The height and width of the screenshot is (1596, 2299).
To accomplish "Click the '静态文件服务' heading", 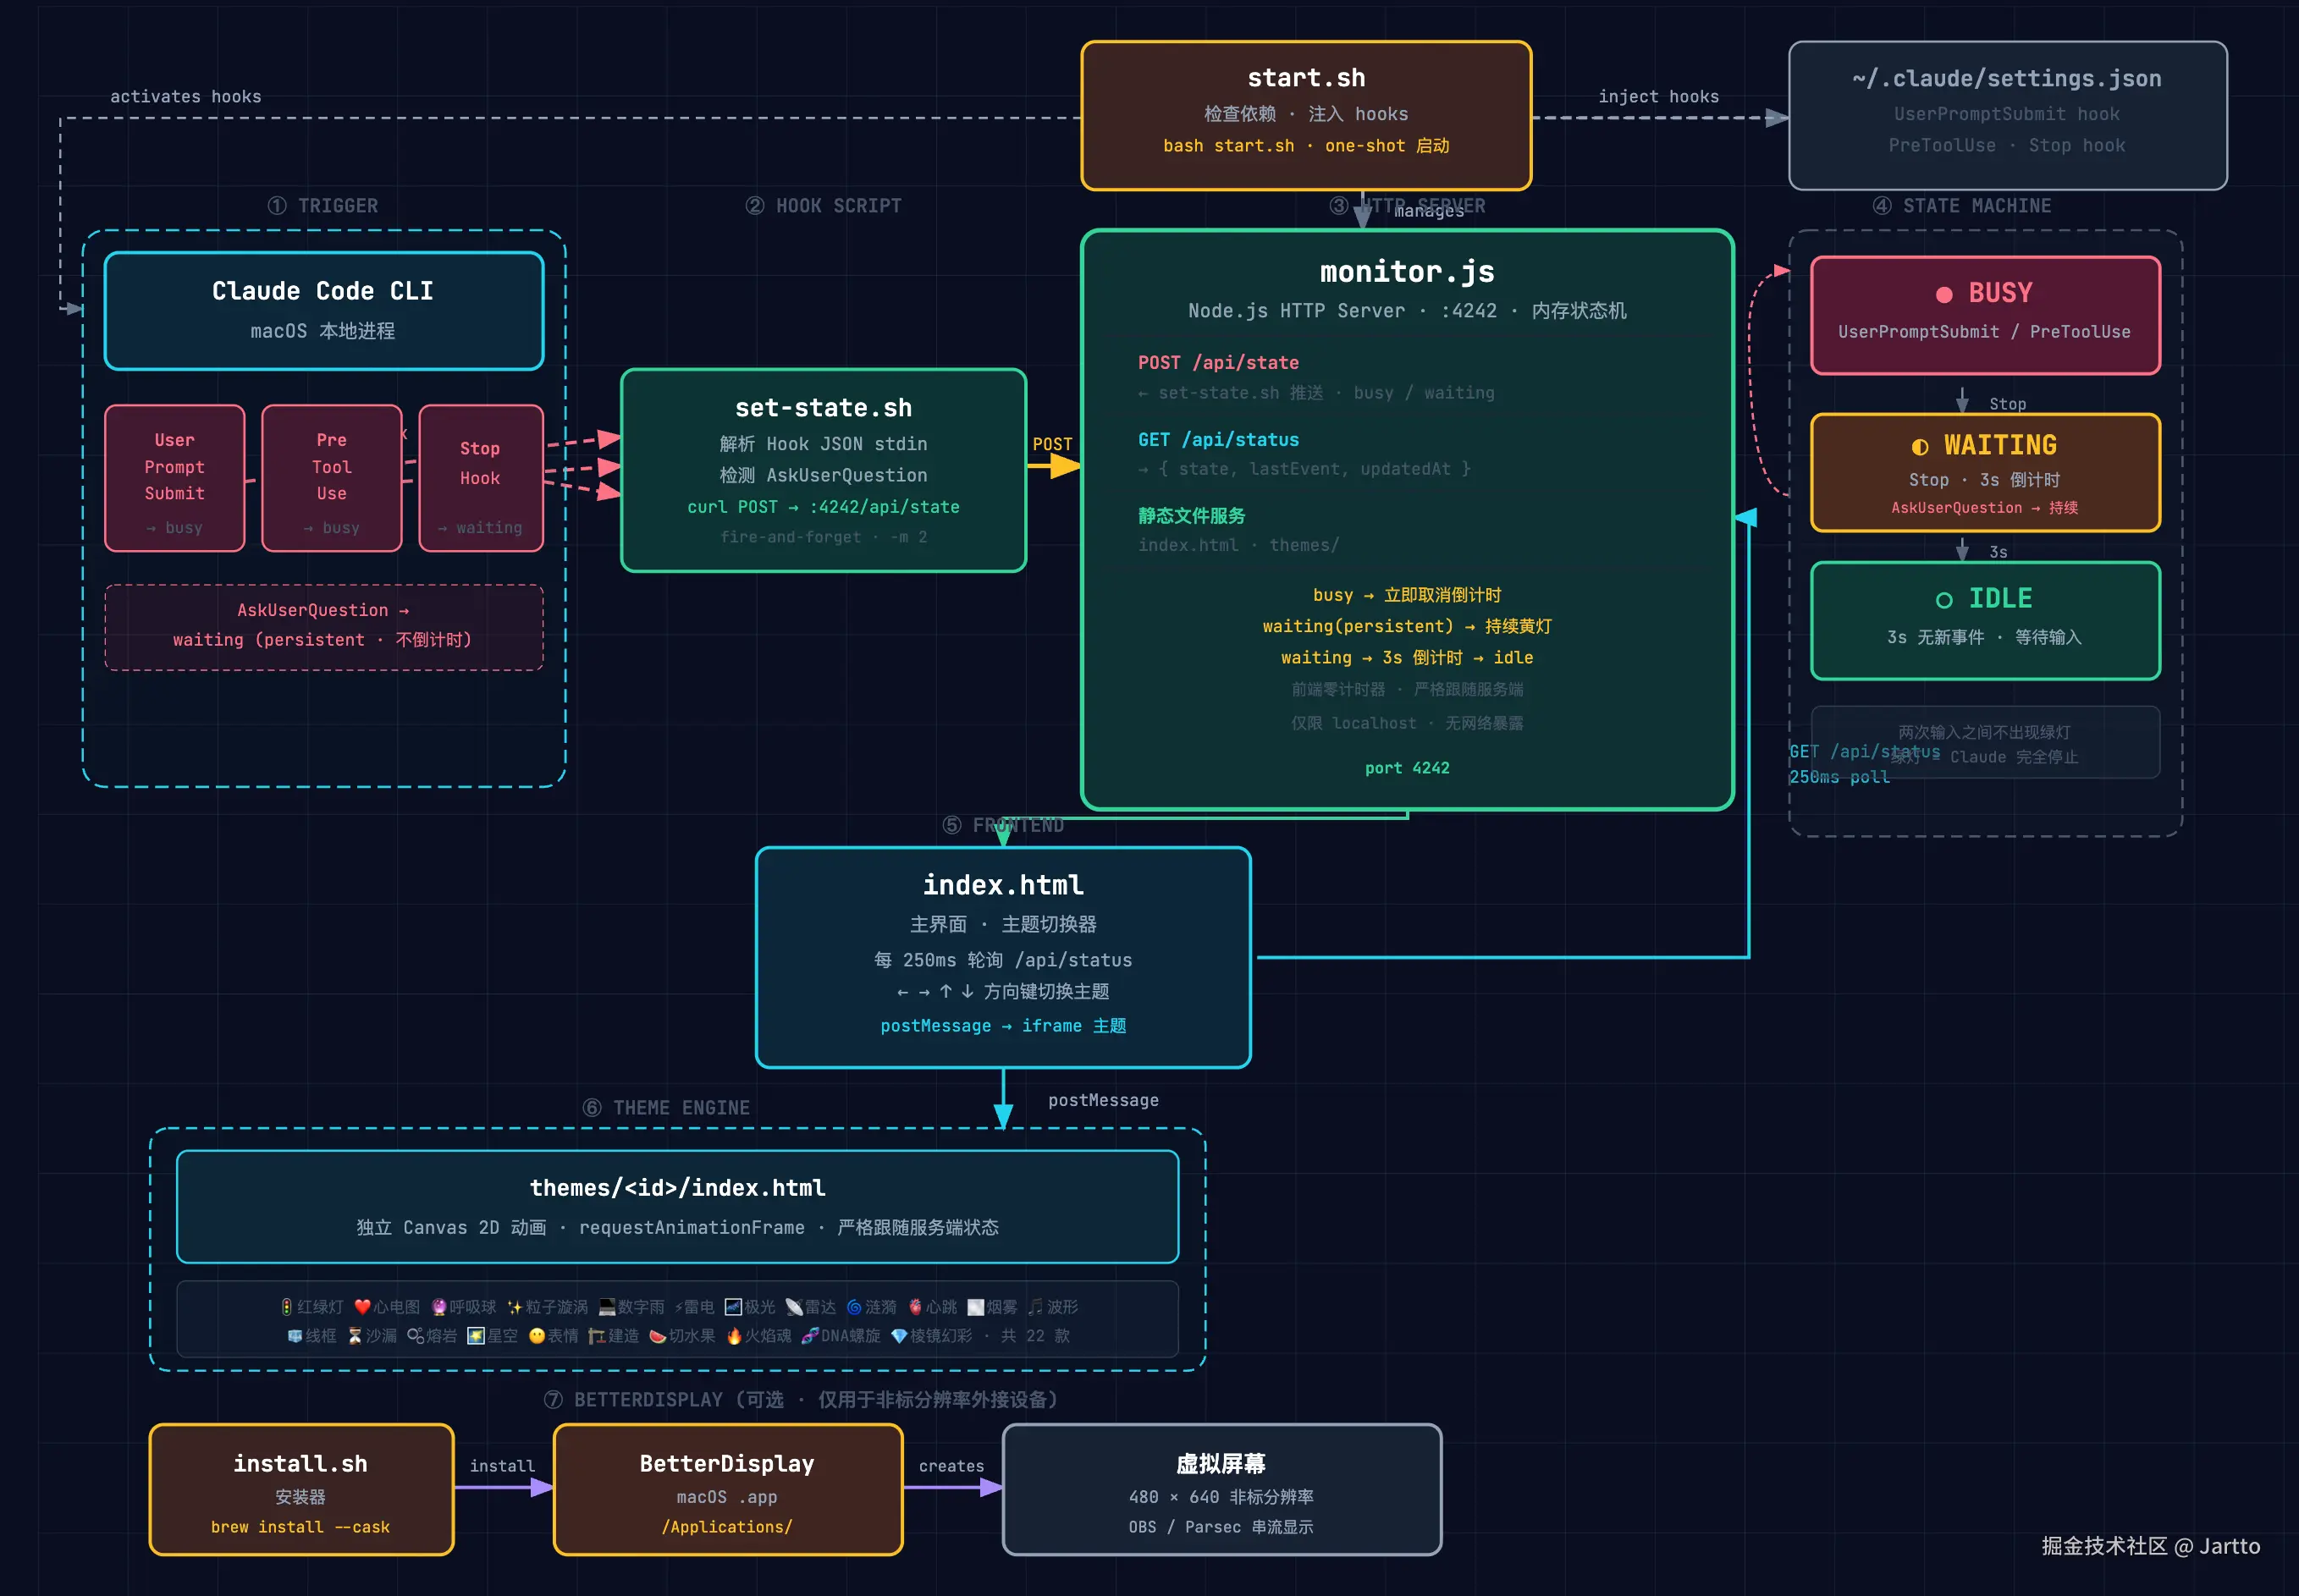I will coord(1191,516).
